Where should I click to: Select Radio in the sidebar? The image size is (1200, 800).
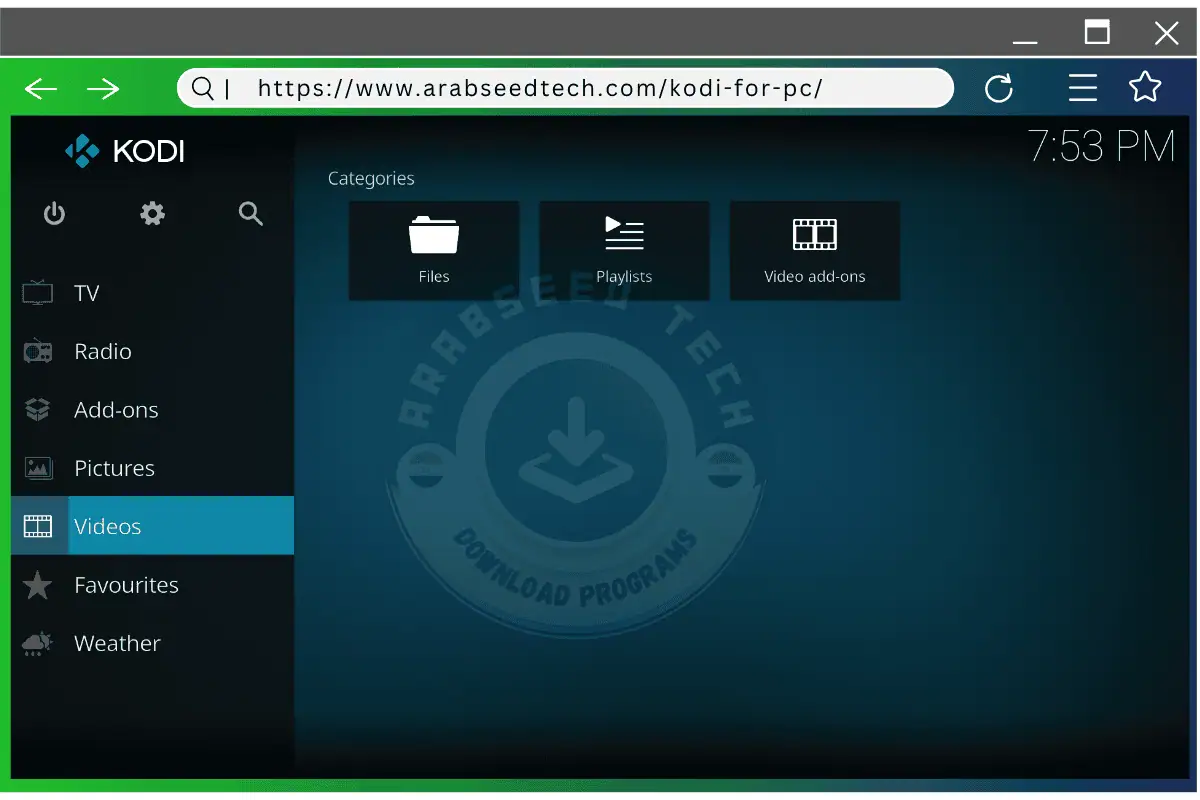[x=102, y=351]
